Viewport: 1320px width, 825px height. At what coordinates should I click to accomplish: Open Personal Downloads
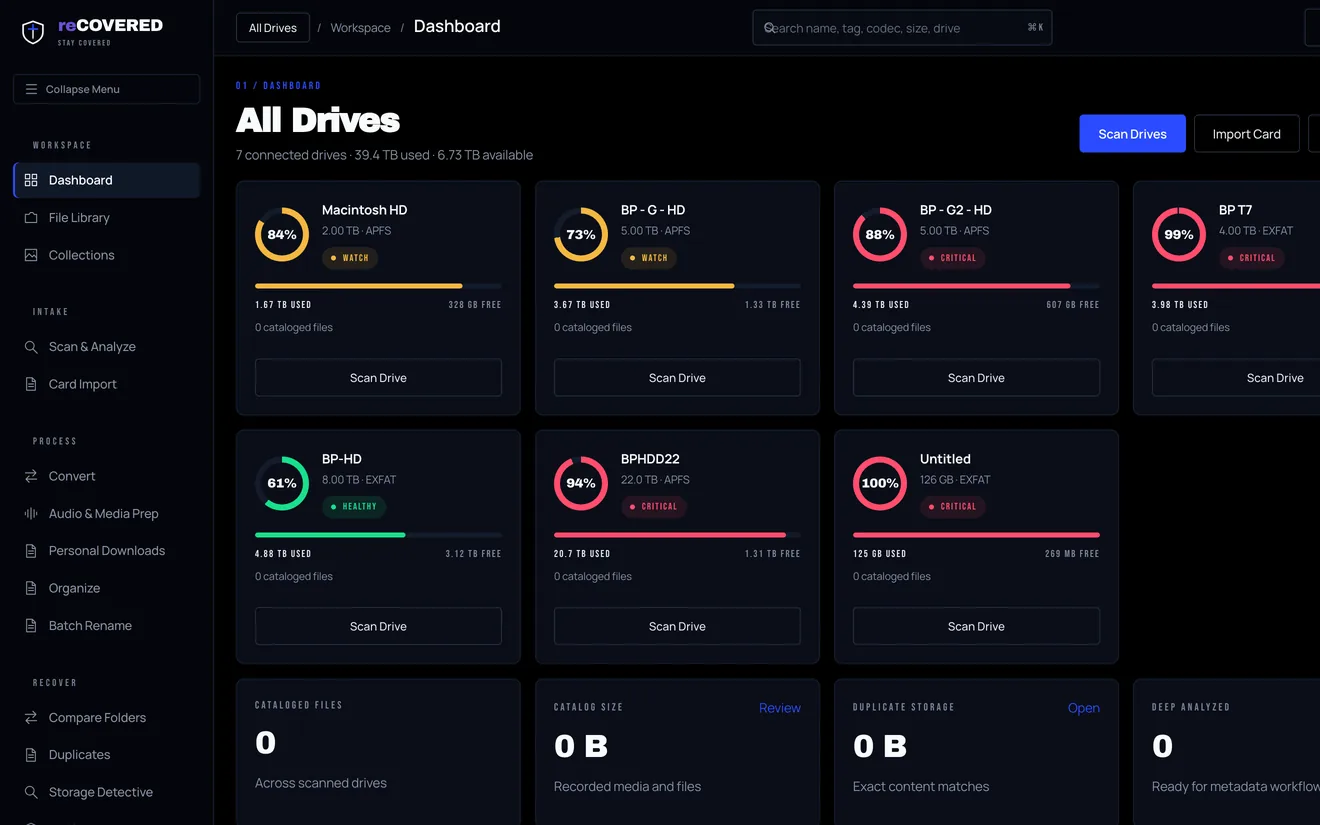107,551
